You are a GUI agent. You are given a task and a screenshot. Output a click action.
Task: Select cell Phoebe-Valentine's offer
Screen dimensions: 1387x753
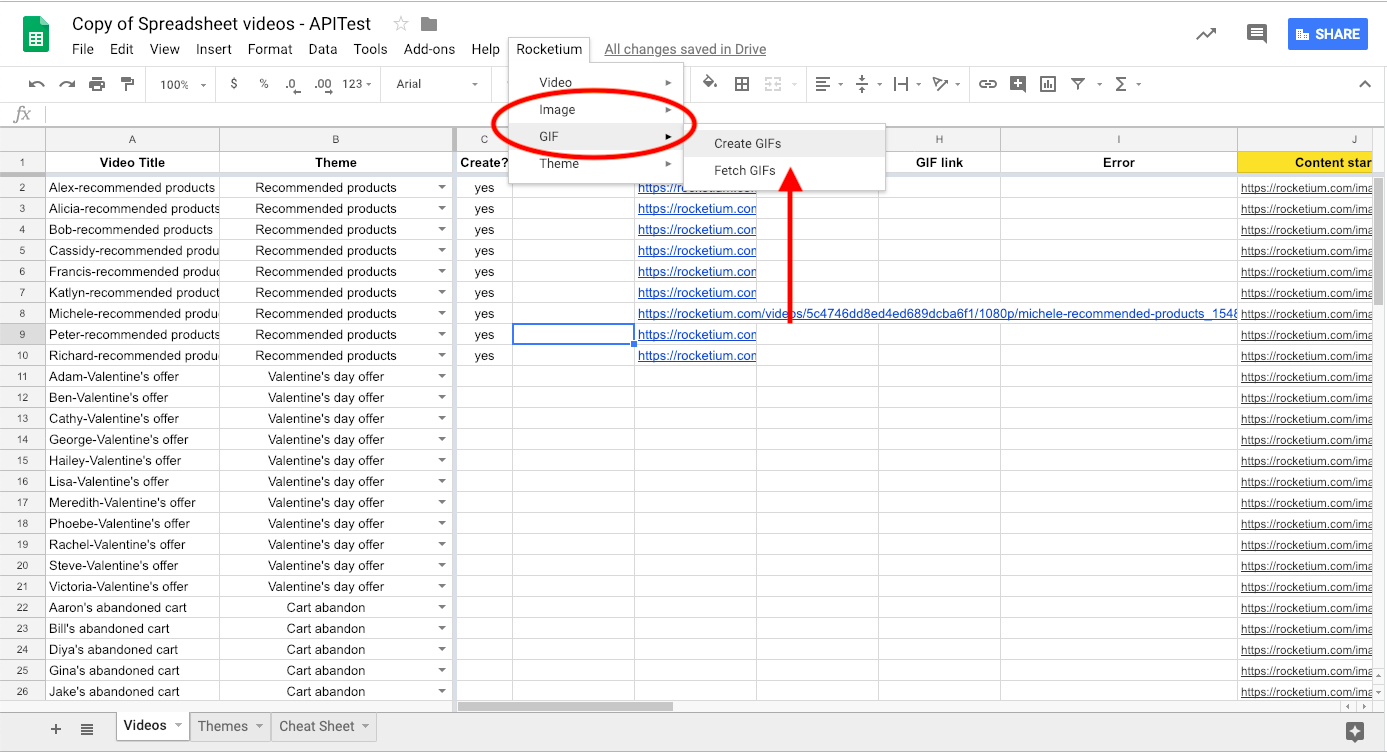coord(132,524)
